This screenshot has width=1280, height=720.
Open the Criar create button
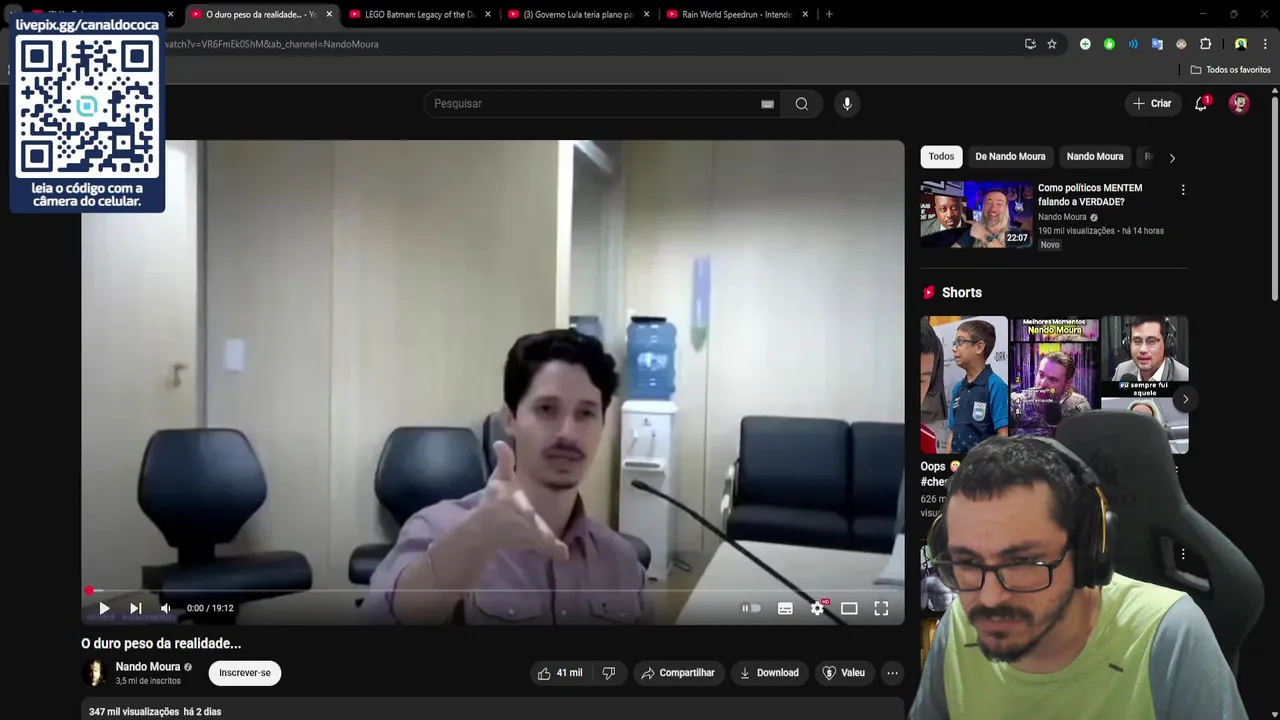click(1152, 104)
